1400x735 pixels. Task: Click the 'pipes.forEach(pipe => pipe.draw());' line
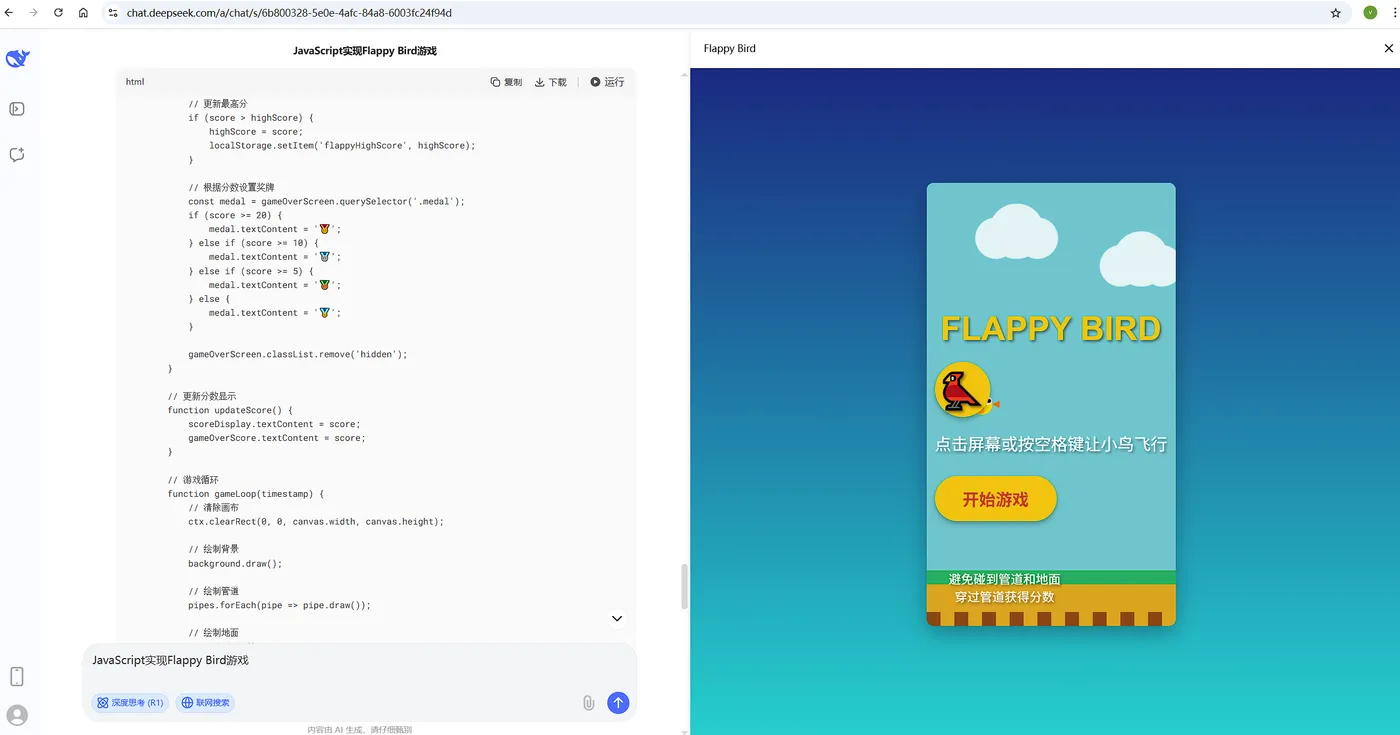point(279,605)
